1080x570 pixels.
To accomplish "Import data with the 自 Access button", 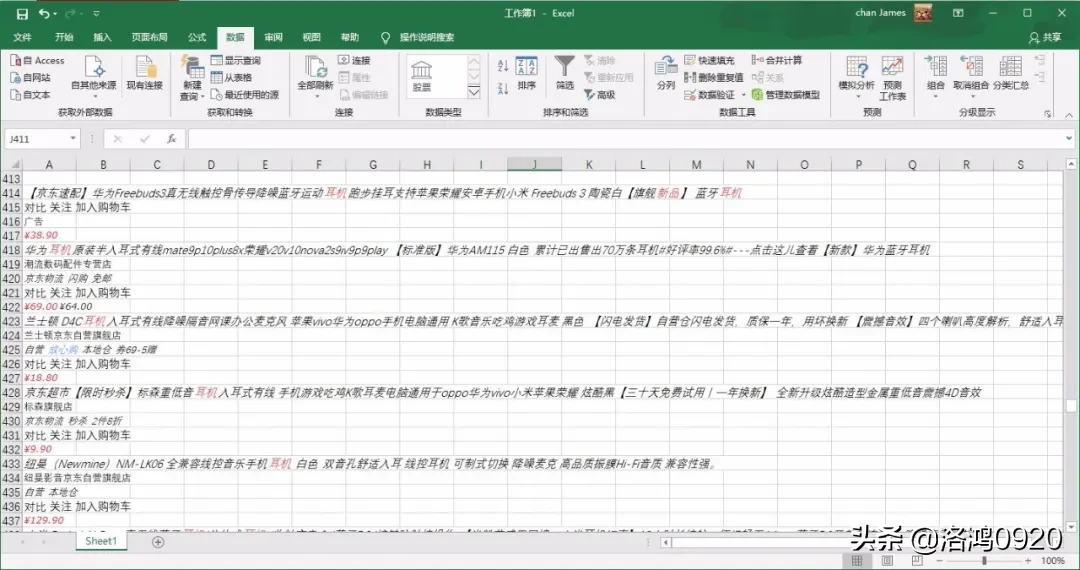I will point(37,61).
